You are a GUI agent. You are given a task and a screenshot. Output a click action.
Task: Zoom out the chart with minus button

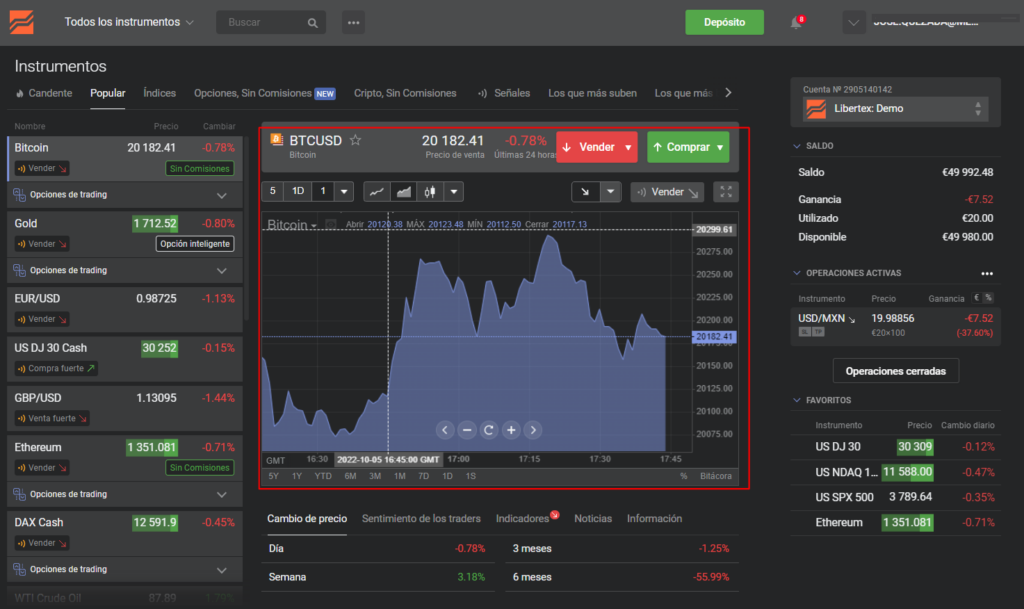tap(467, 429)
